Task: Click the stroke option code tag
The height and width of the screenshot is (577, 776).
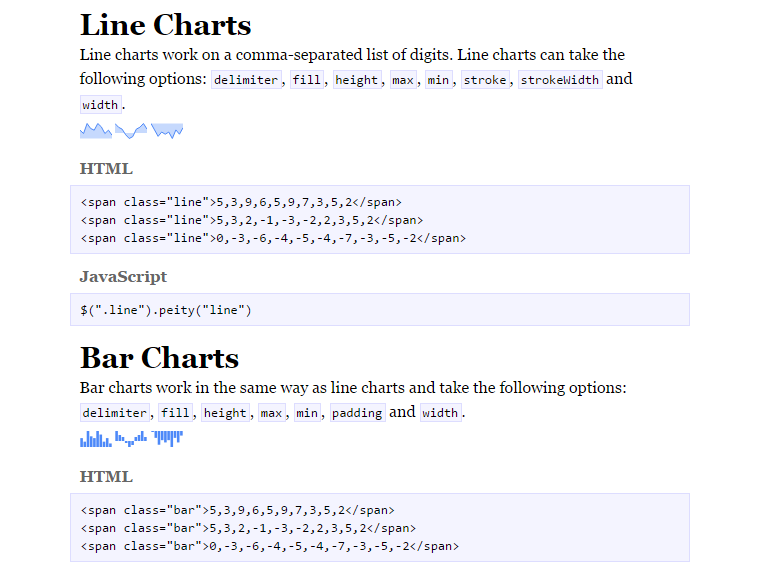Action: point(485,80)
